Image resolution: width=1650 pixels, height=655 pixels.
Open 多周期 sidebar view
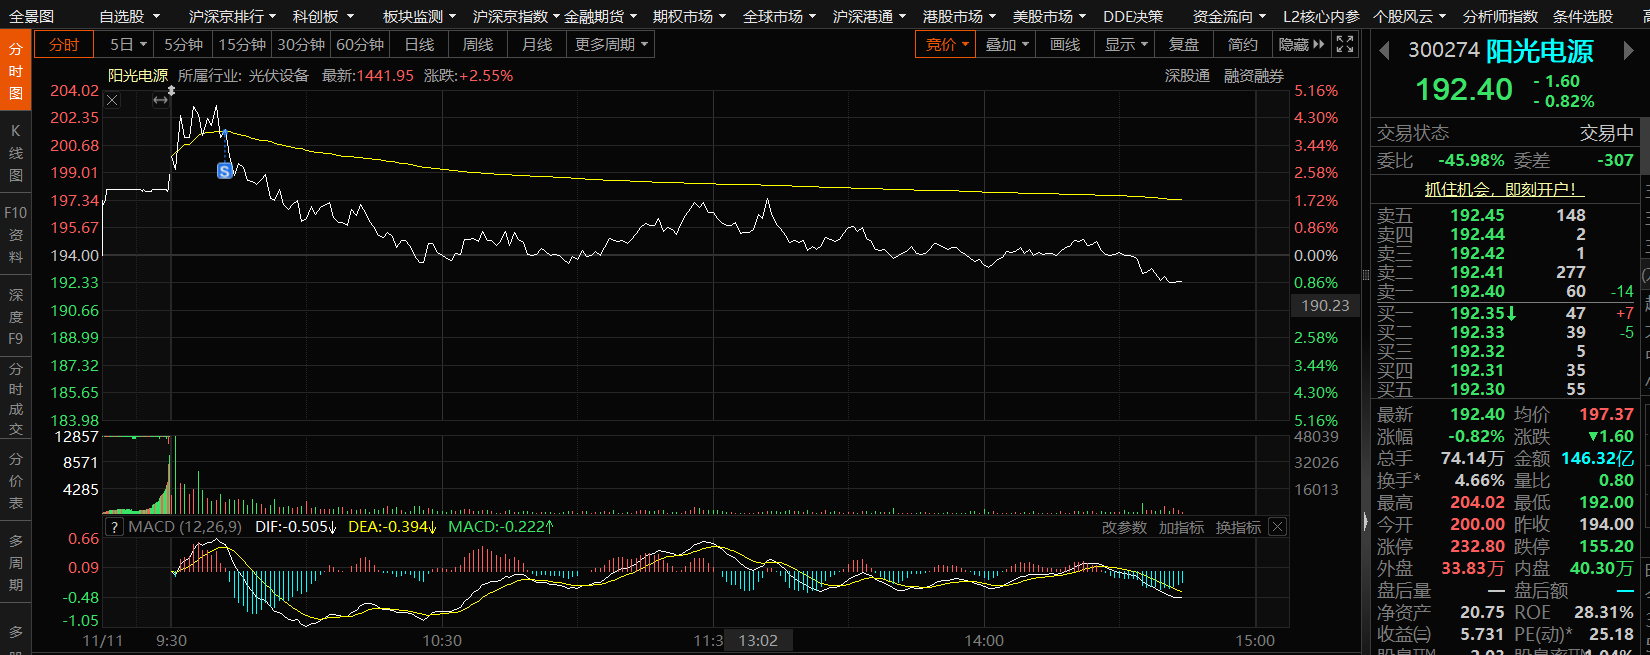(x=15, y=562)
